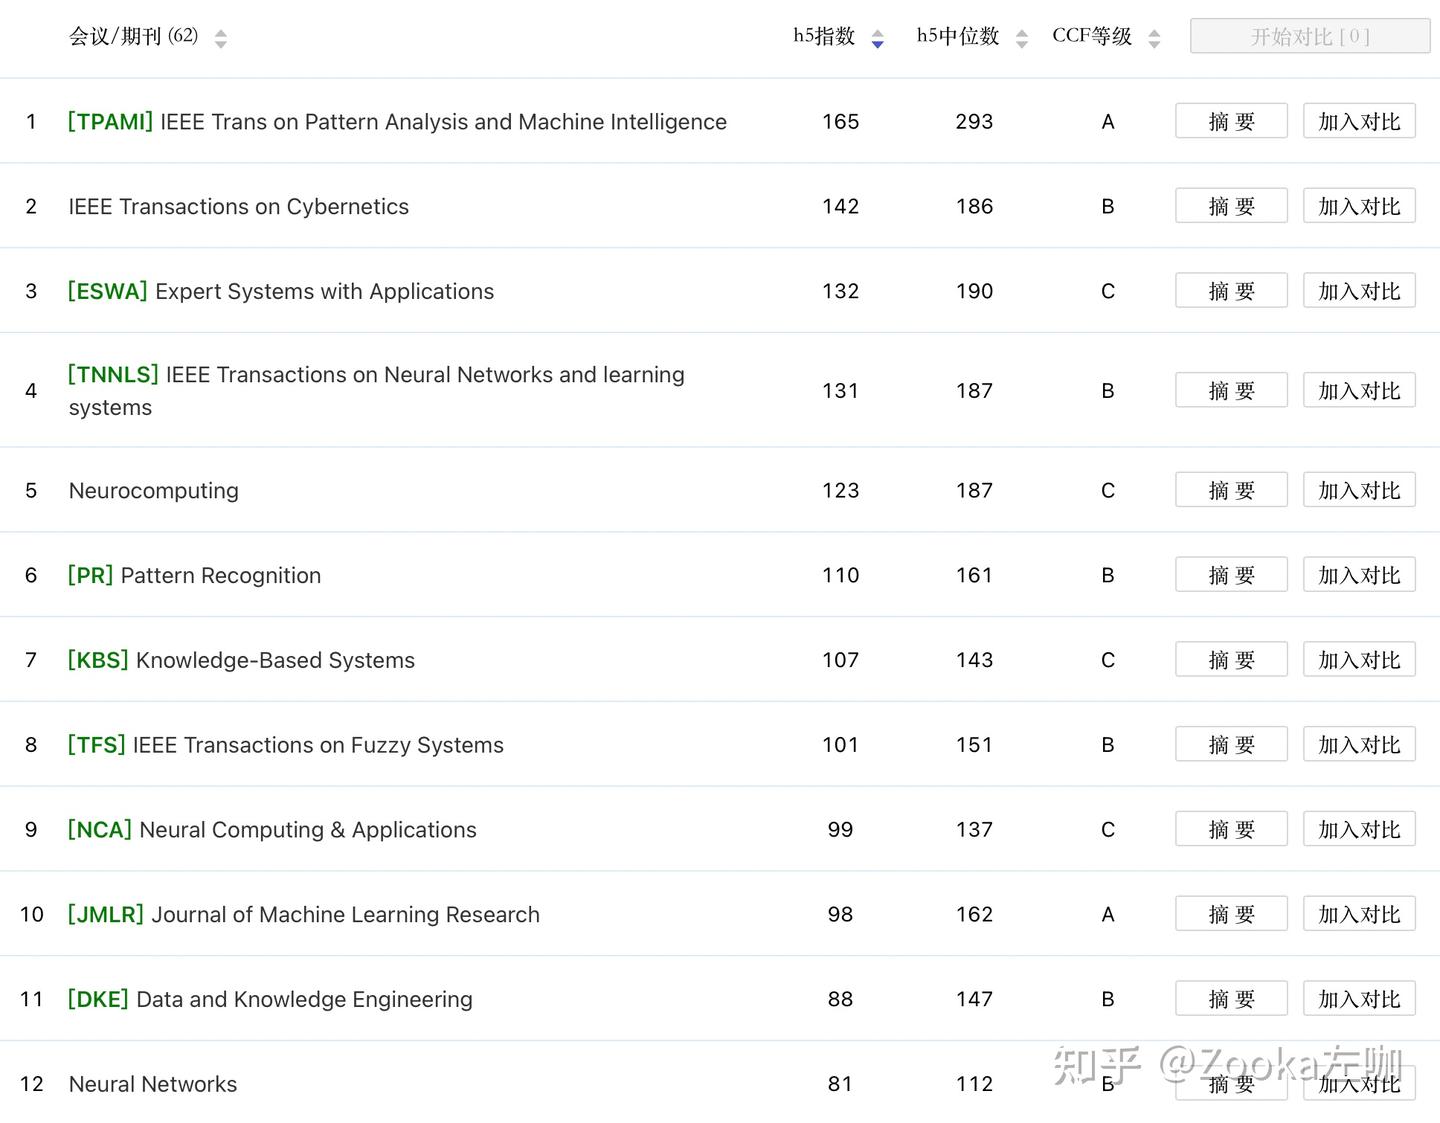Screen dimensions: 1440x1123
Task: Show 摘要 for IEEE Transactions on Cybernetics
Action: tap(1231, 206)
